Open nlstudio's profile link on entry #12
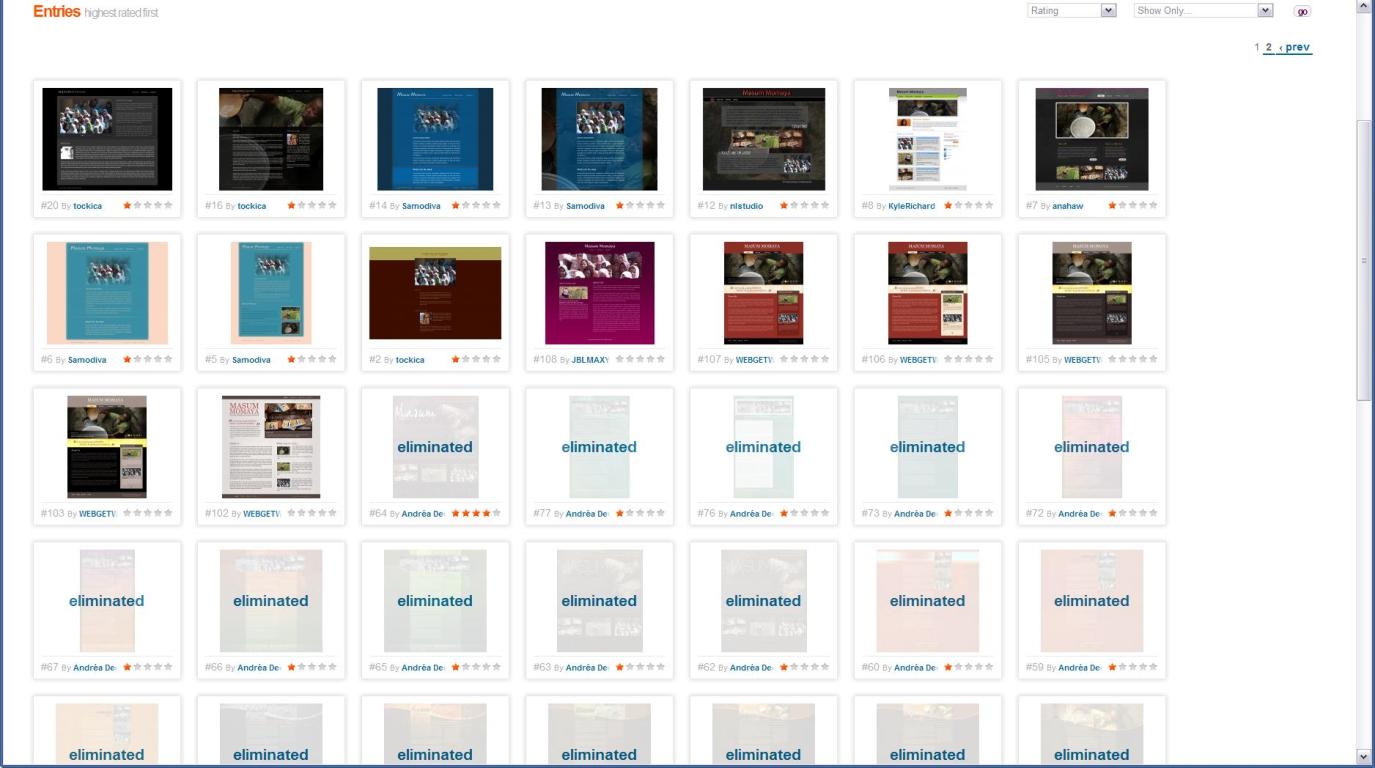 (746, 206)
